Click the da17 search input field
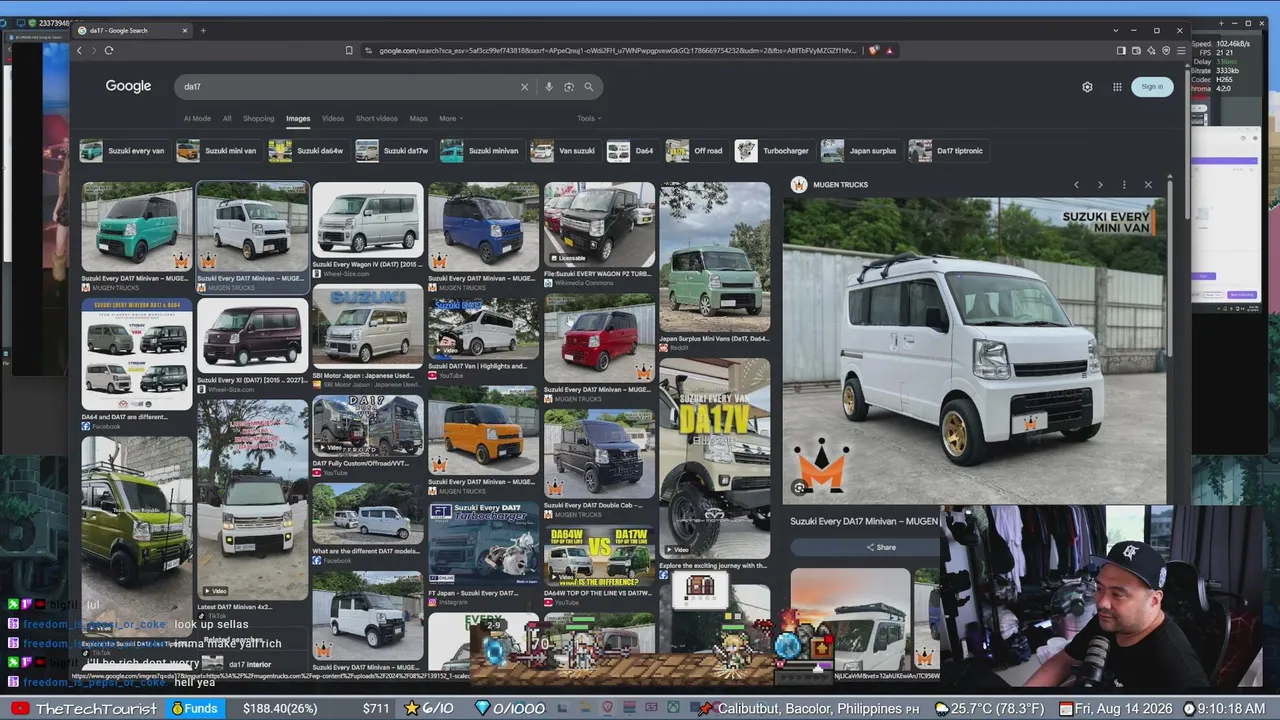Screen dimensions: 1280x720 345,87
